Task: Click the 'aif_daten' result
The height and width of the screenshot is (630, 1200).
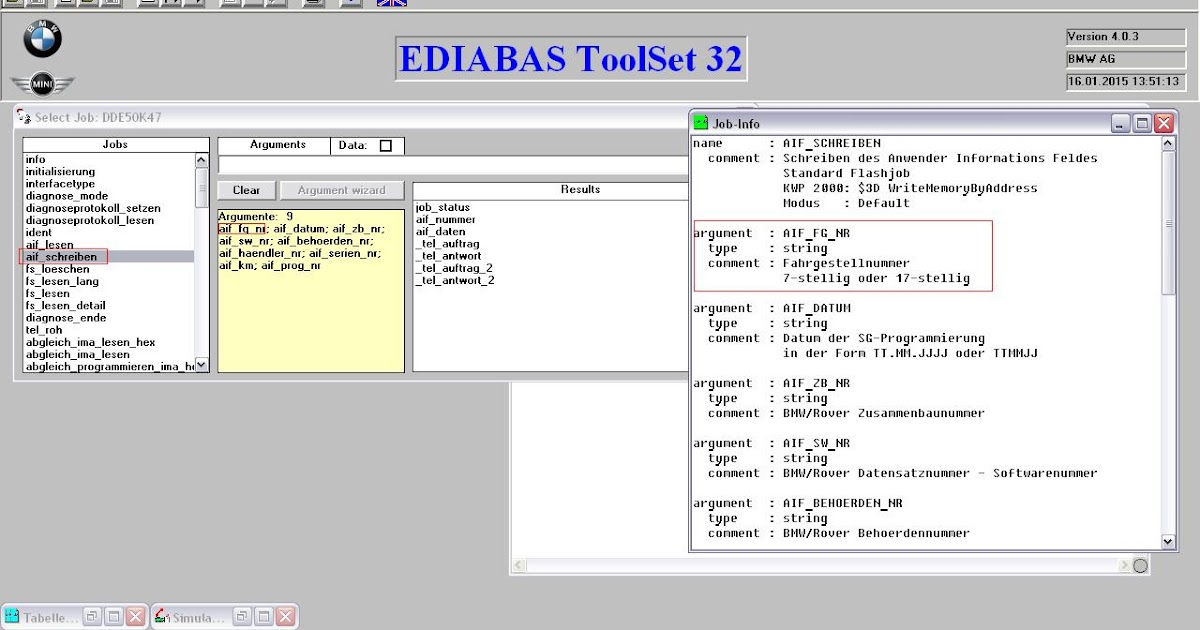Action: 440,232
